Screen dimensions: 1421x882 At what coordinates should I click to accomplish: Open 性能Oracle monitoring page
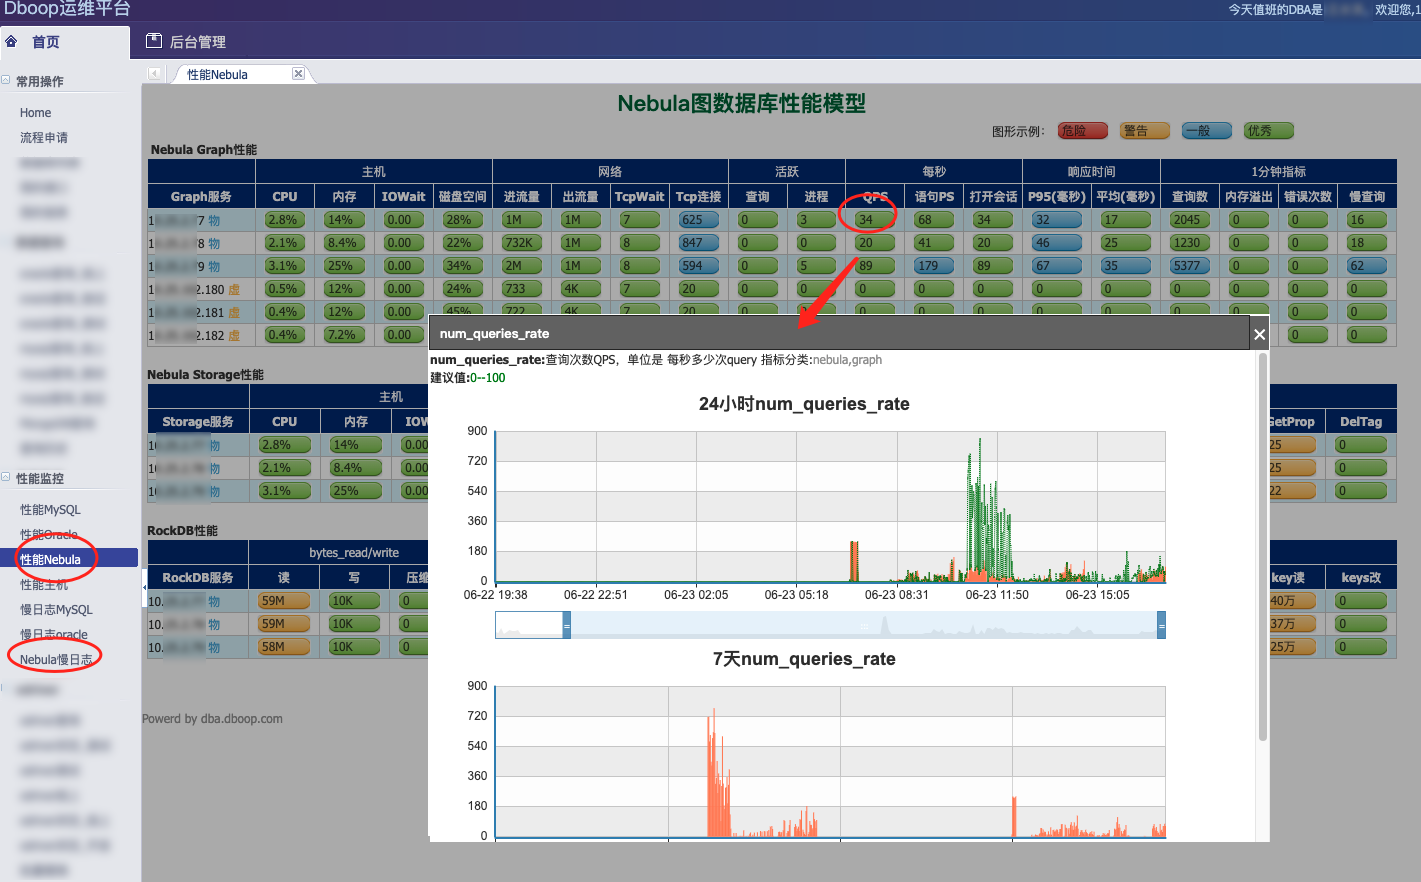(x=49, y=535)
